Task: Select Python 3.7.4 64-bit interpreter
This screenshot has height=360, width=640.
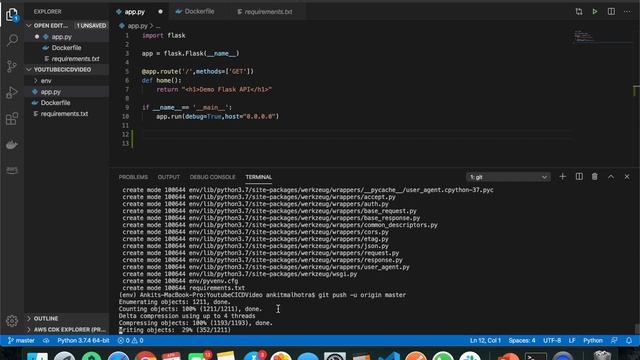Action: [83, 340]
